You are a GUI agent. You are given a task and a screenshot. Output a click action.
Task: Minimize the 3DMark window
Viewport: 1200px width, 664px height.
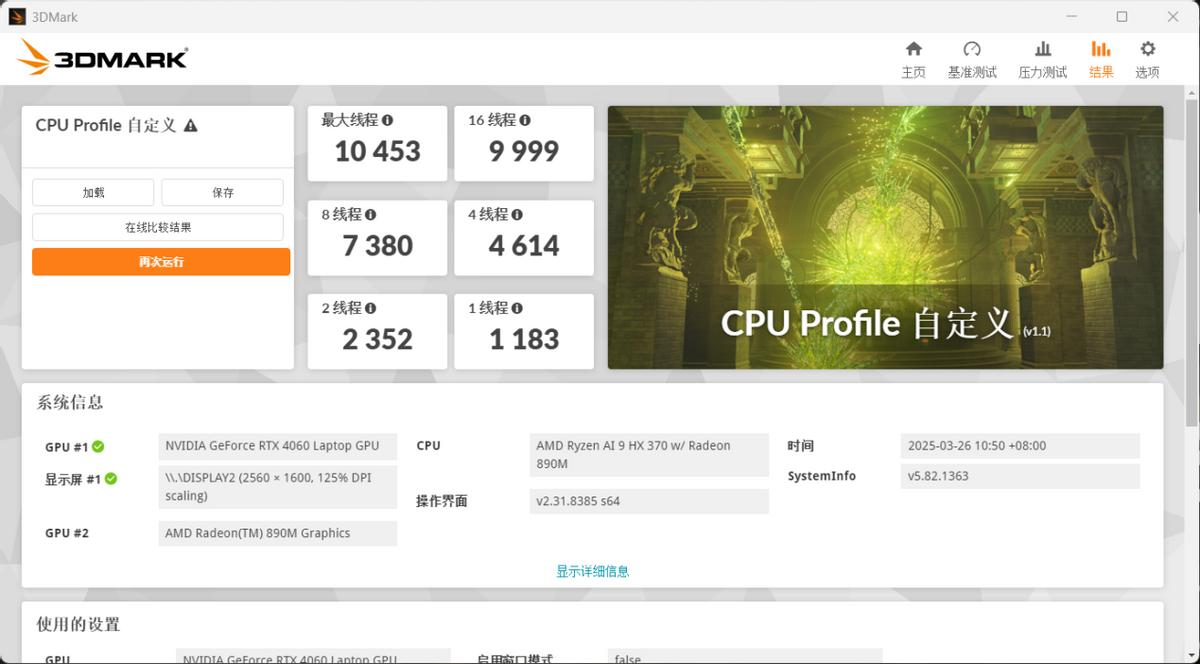point(1070,16)
